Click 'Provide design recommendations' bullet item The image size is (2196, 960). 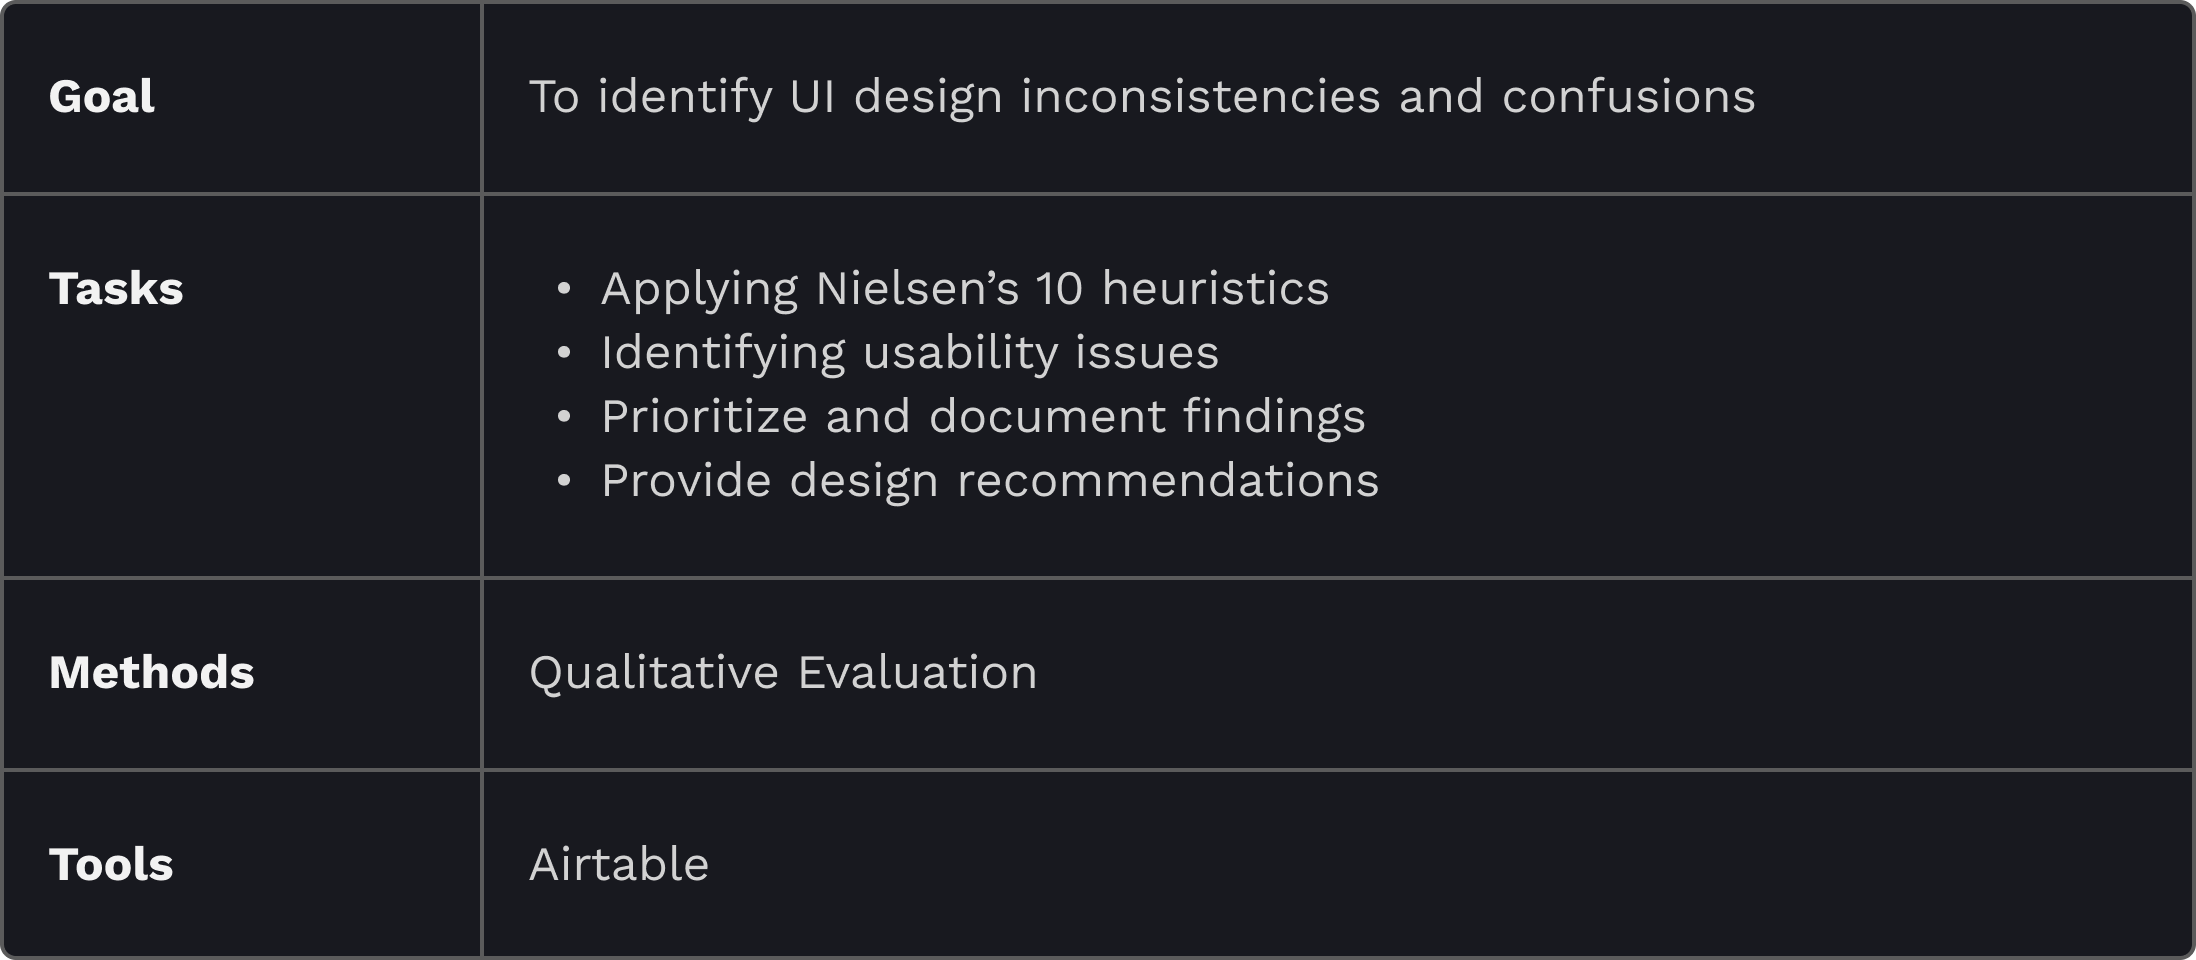click(x=990, y=481)
